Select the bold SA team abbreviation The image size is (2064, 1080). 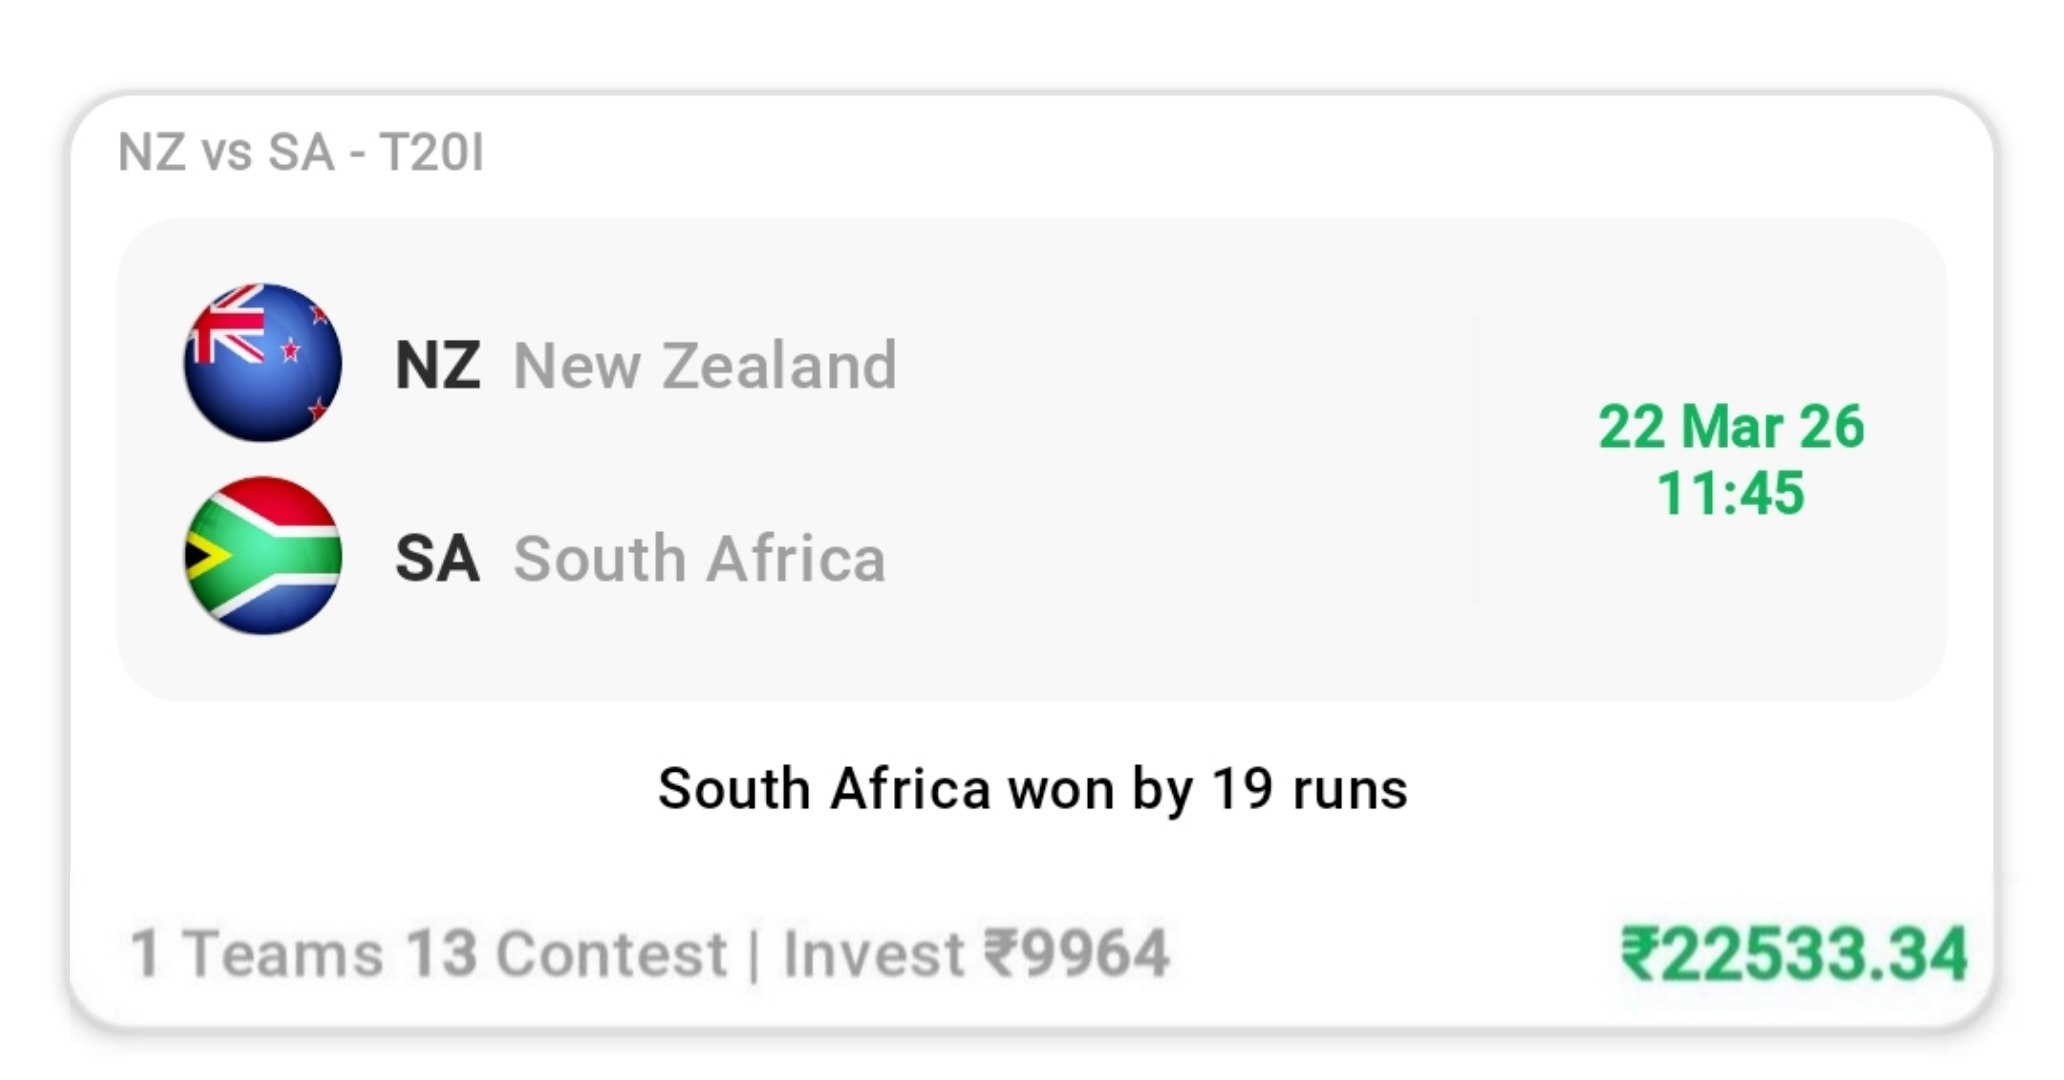point(437,558)
